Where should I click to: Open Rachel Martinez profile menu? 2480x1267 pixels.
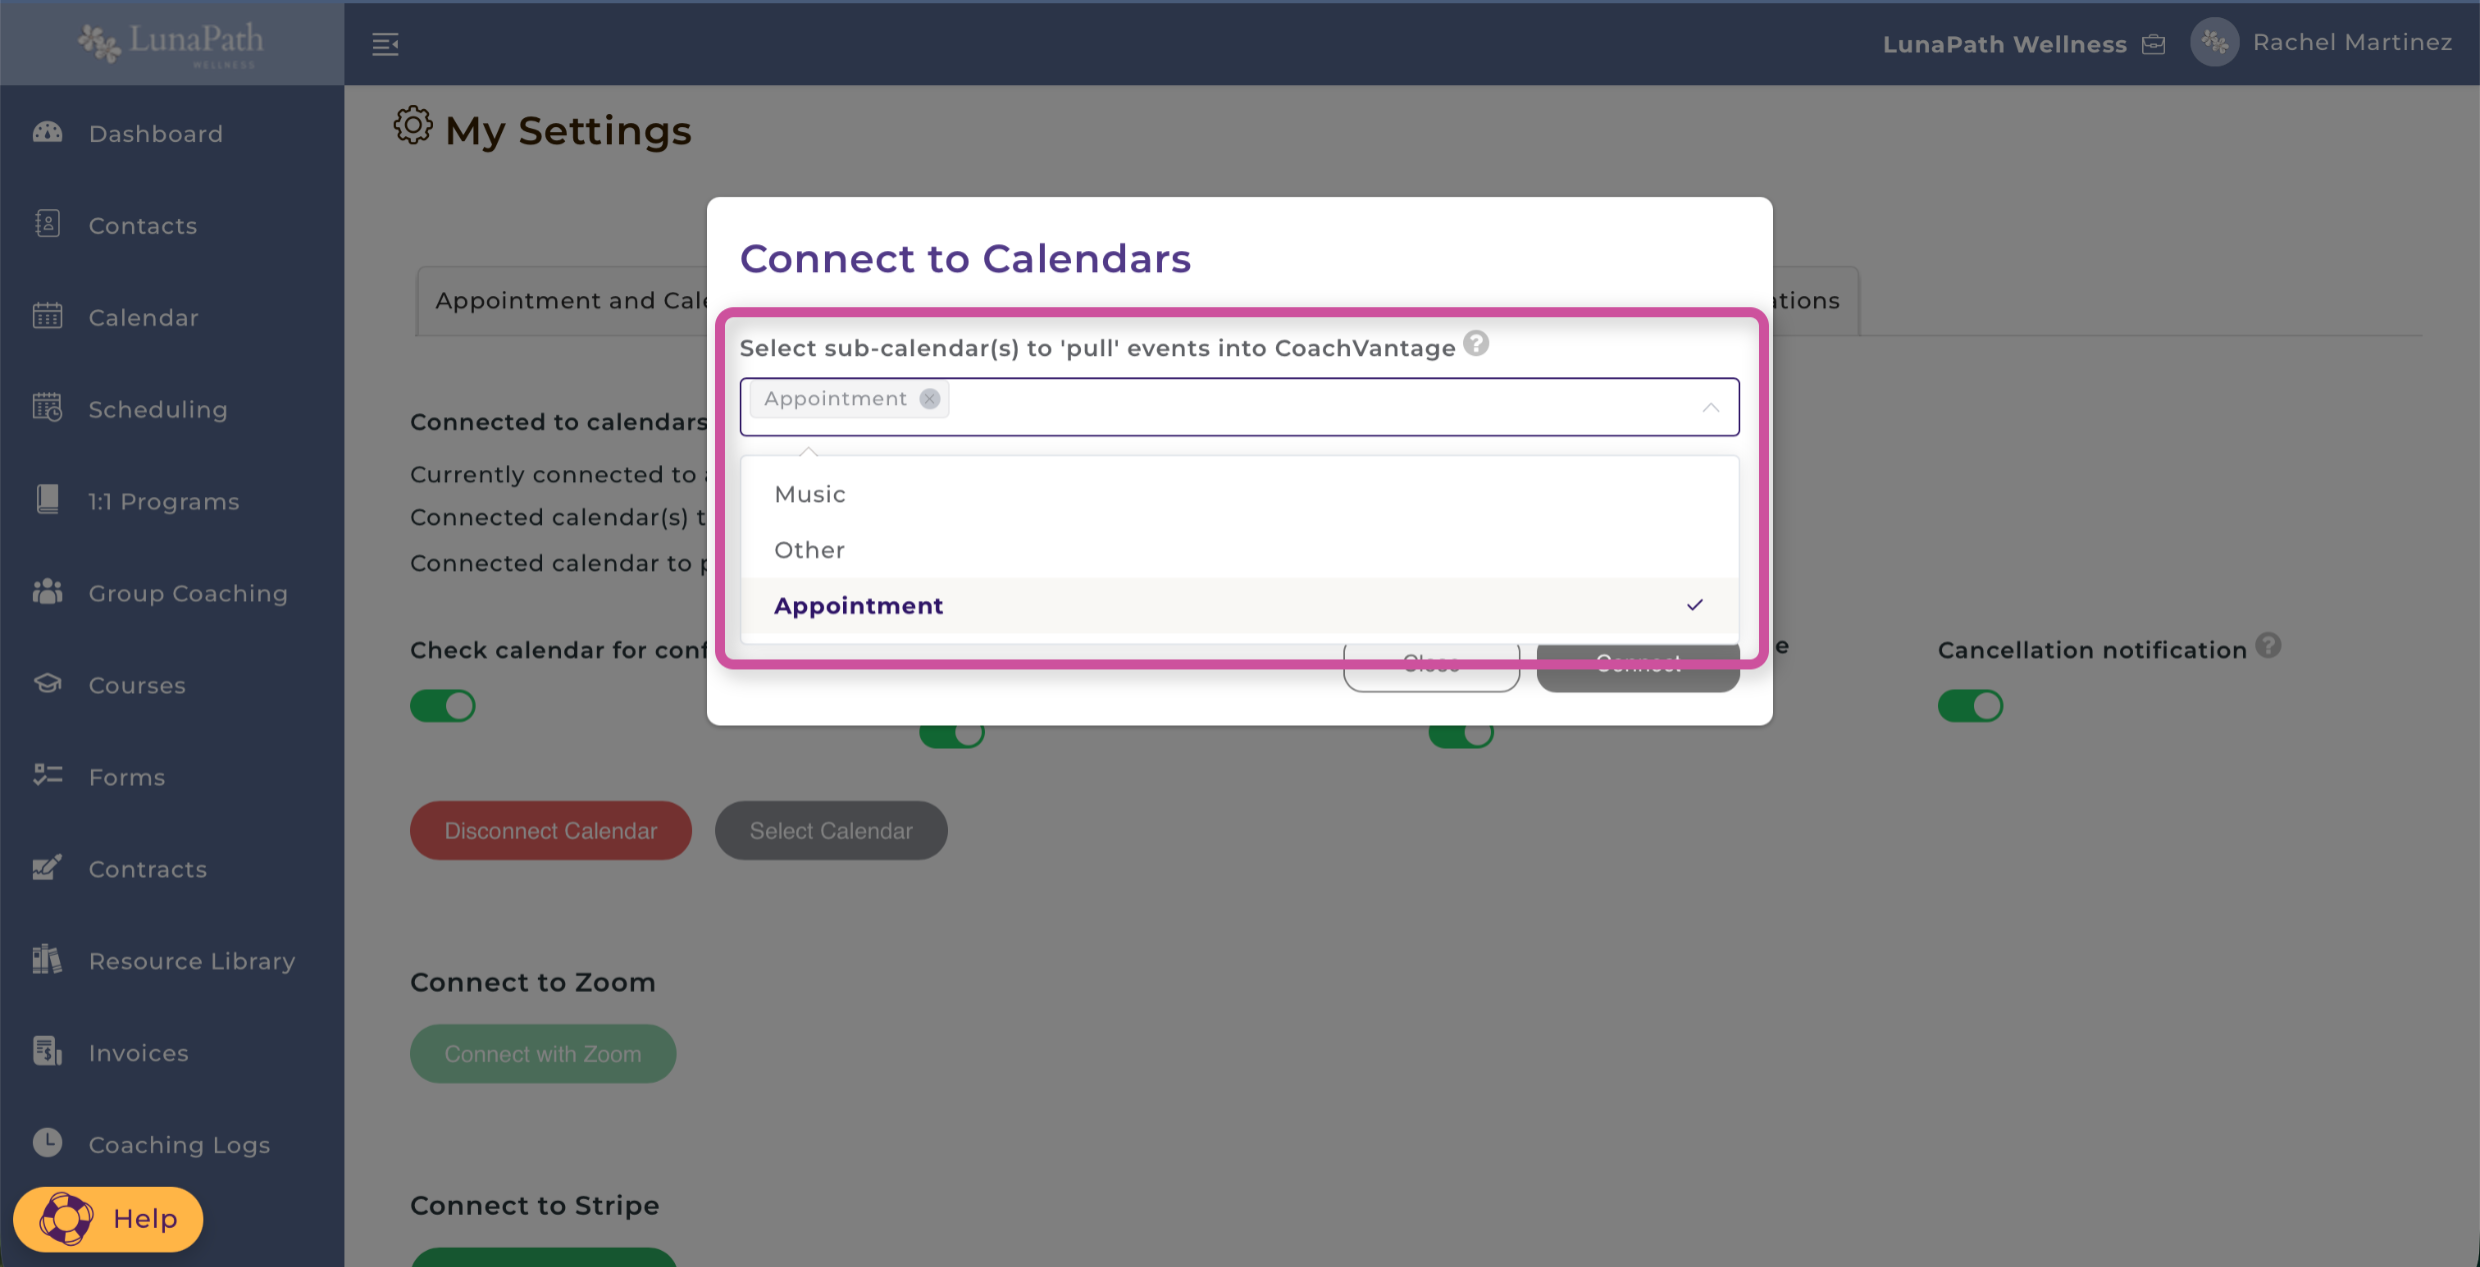2351,43
